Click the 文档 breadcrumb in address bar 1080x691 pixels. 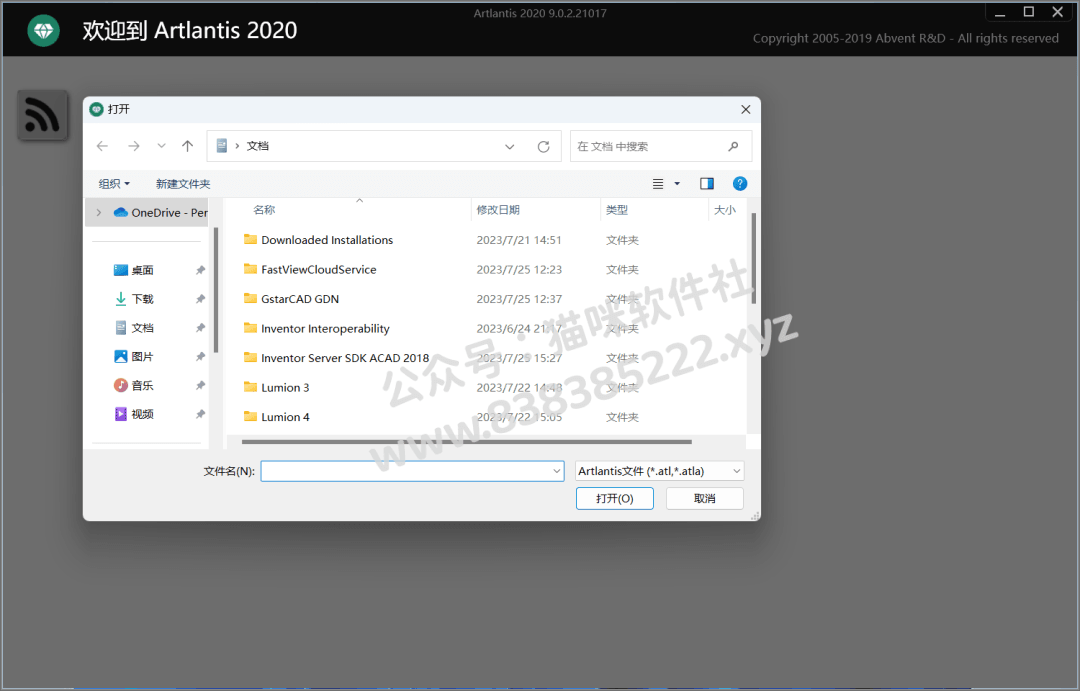[258, 146]
